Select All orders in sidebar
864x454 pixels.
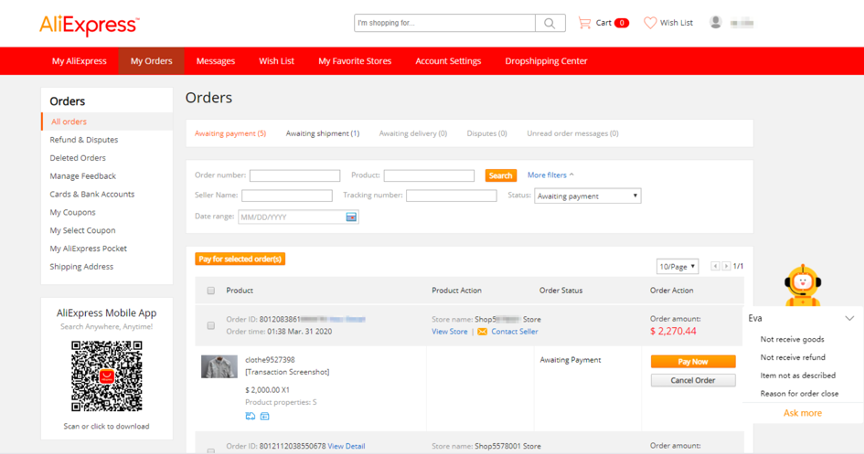(x=69, y=122)
